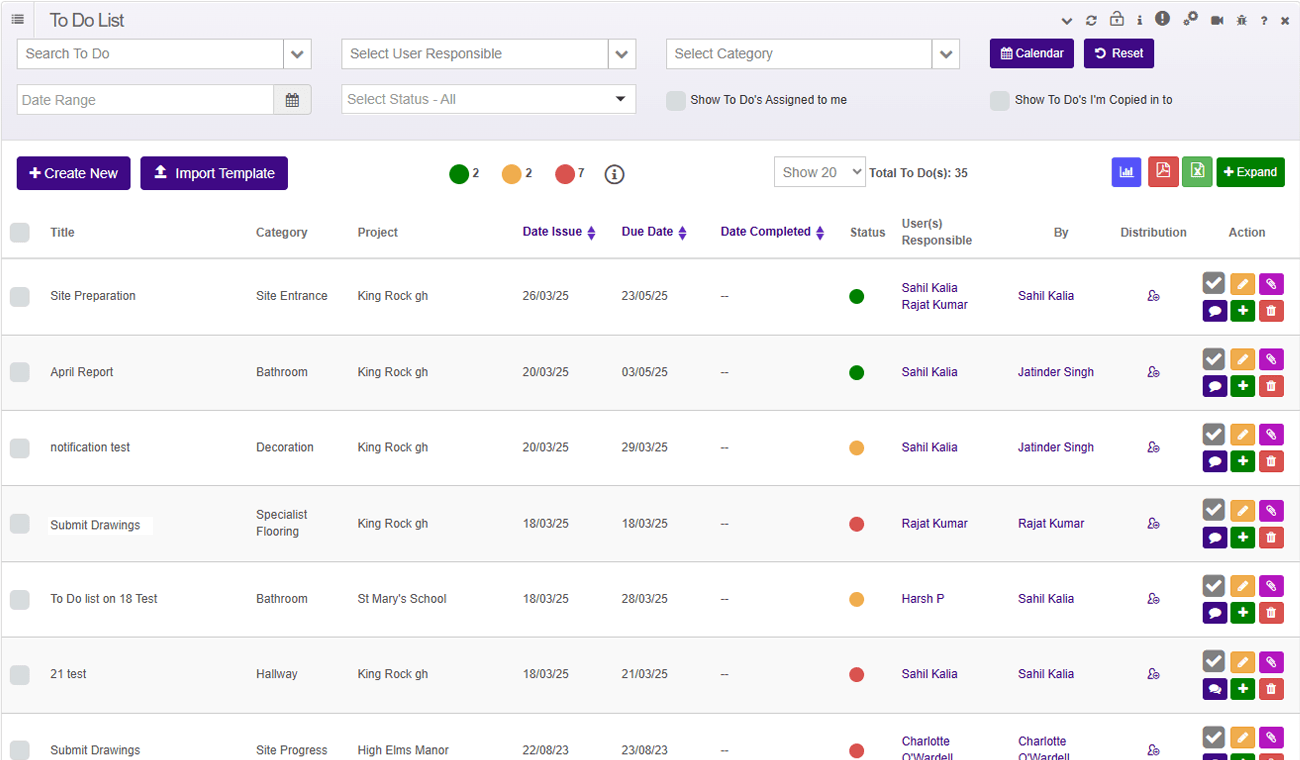Open comments for notification test task

point(1214,462)
